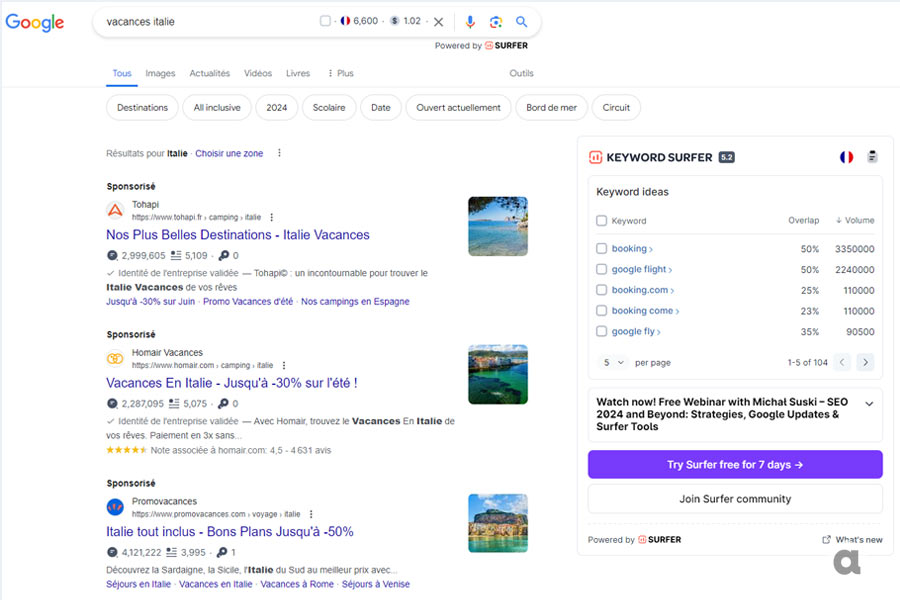Apply the 2024 filter chip
The image size is (900, 600).
277,107
